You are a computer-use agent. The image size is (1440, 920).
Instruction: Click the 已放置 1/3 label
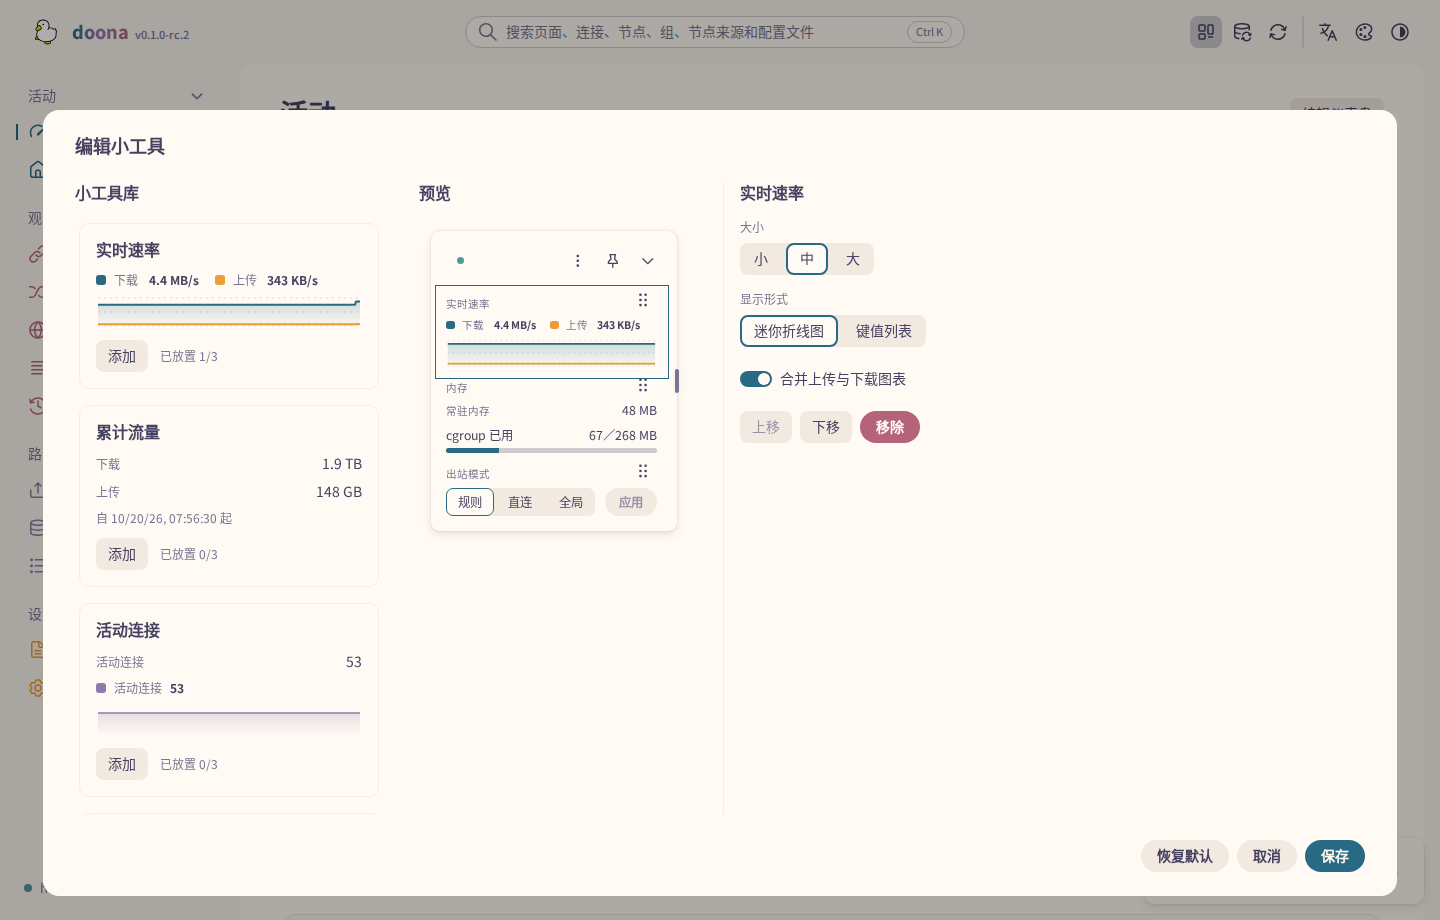coord(189,356)
